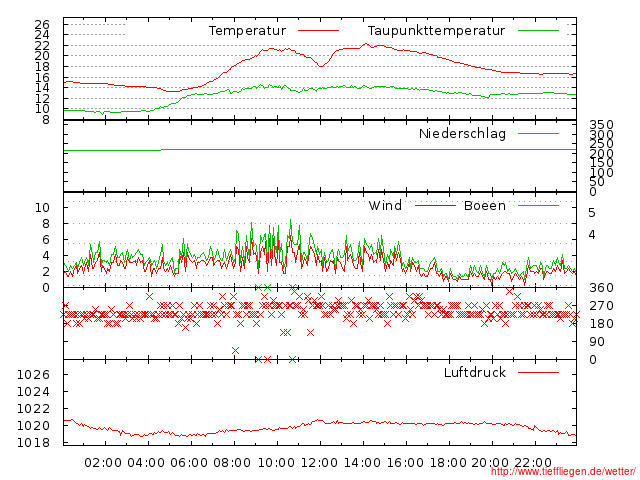
Task: Click the 16:00 time axis label
Action: (405, 463)
